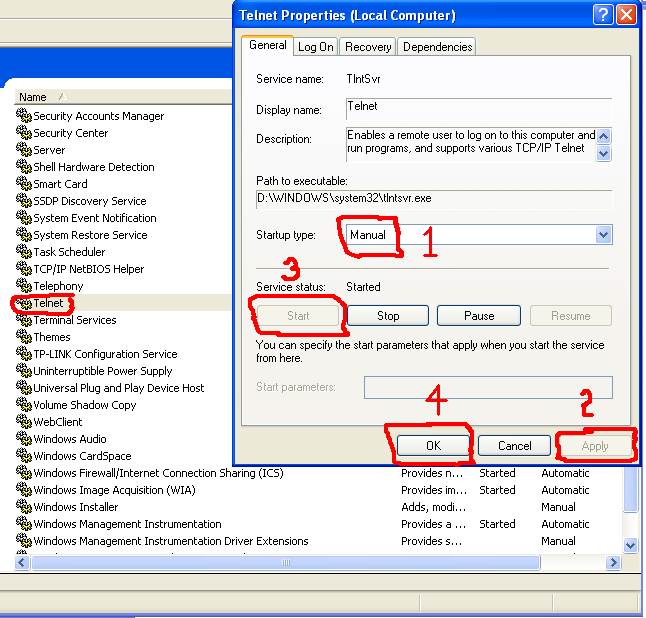Switch to the Log On tab
The image size is (646, 618).
pos(316,47)
